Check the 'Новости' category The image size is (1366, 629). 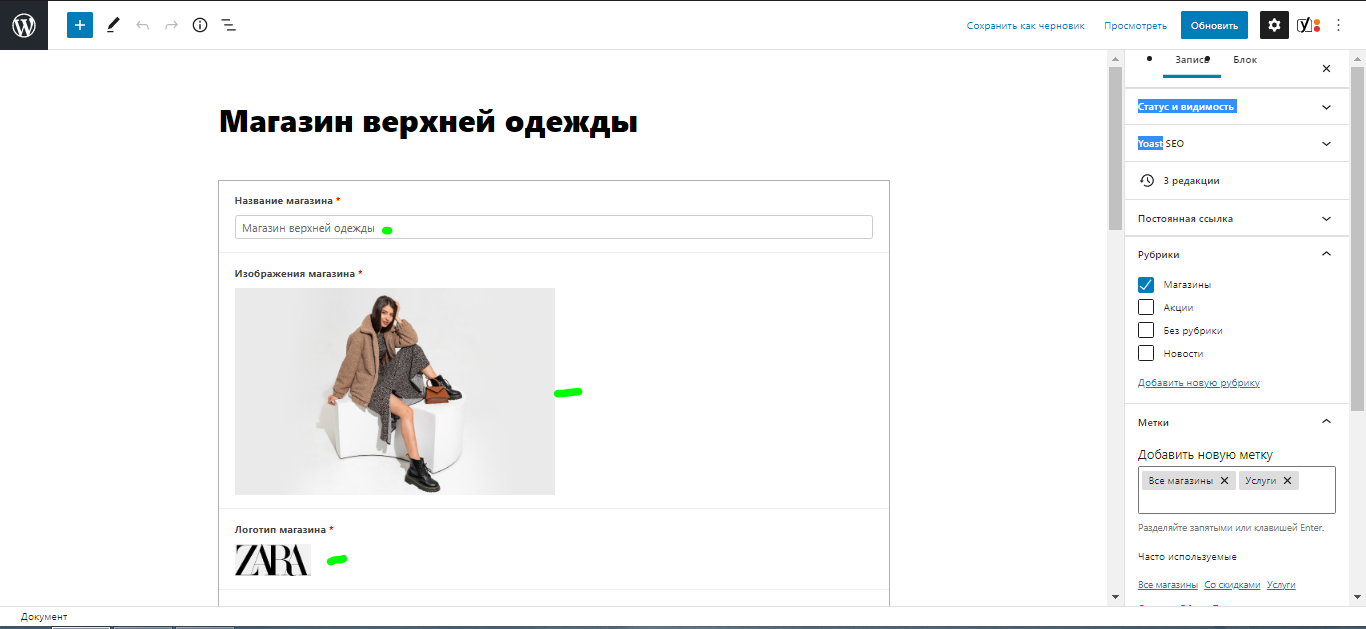click(1146, 353)
